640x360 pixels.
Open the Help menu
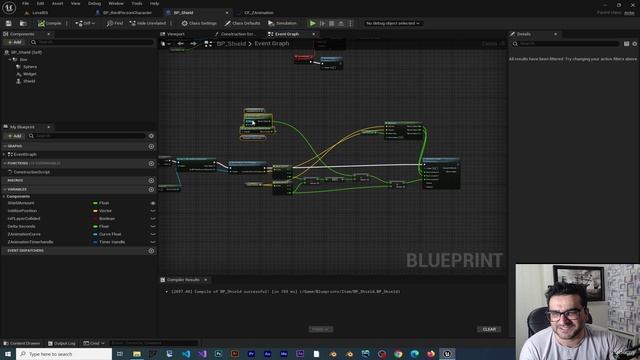point(154,3)
